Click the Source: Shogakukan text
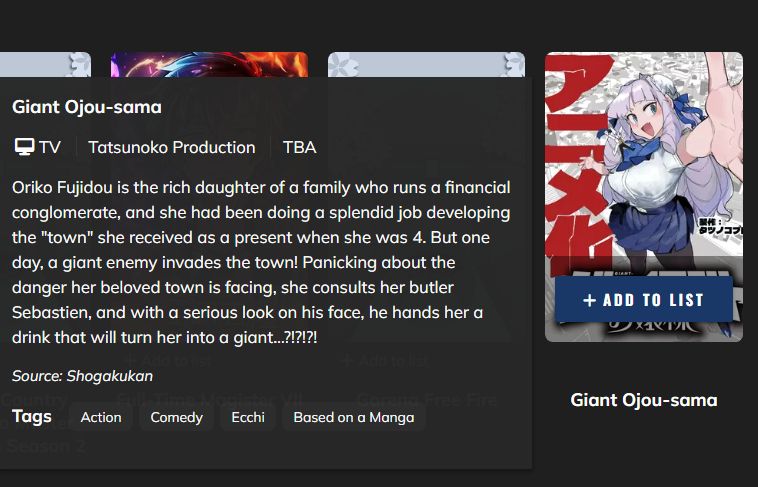This screenshot has height=487, width=758. (x=82, y=376)
